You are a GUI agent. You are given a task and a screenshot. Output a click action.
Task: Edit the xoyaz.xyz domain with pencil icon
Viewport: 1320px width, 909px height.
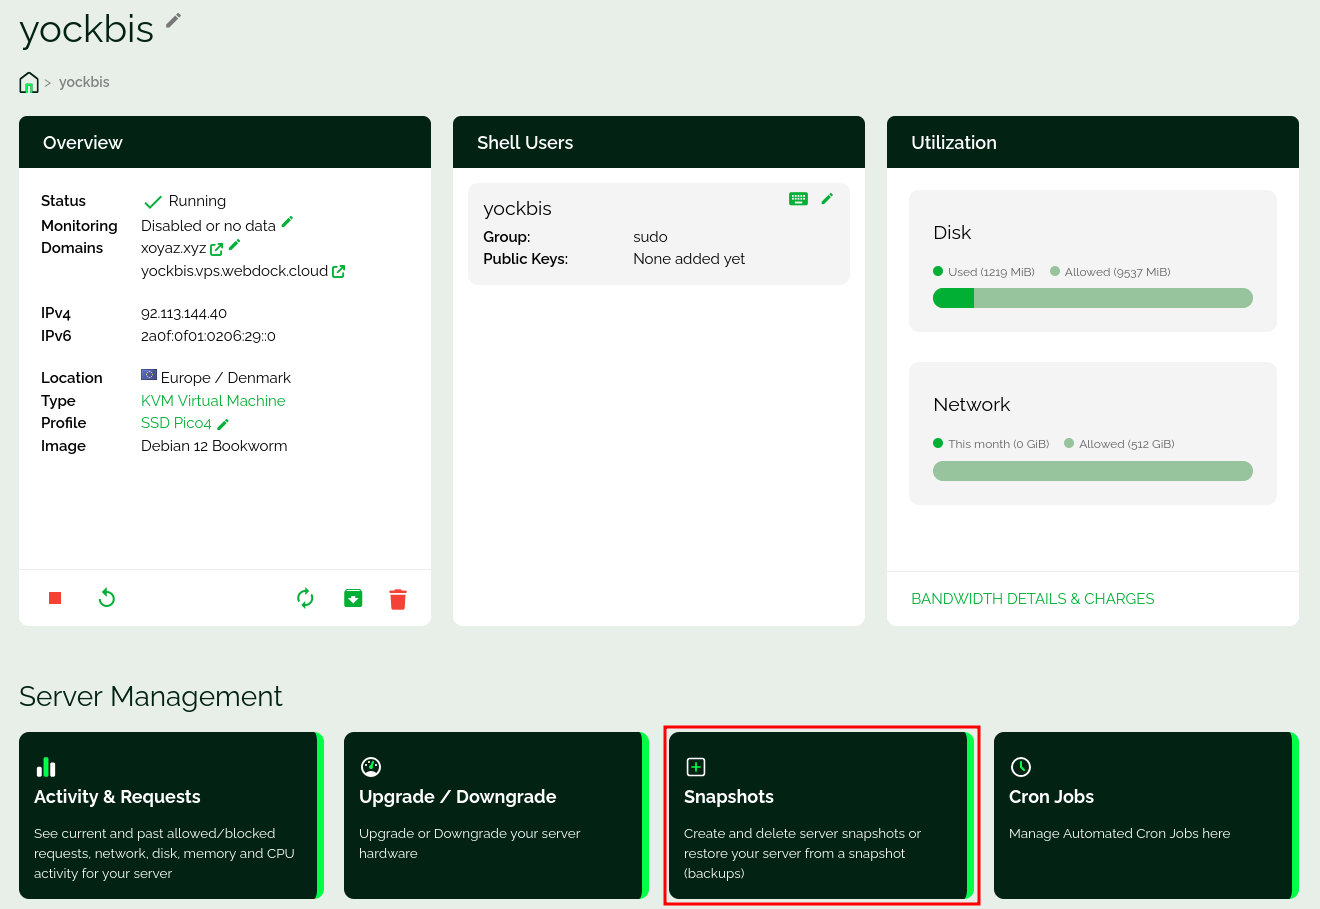coord(235,245)
